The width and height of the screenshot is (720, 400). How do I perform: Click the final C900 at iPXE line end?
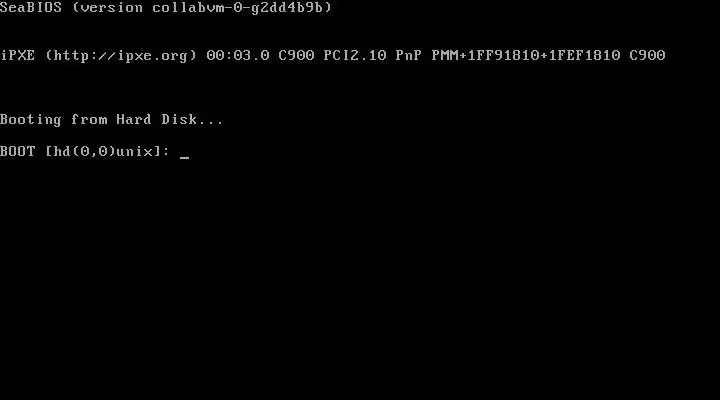point(647,56)
